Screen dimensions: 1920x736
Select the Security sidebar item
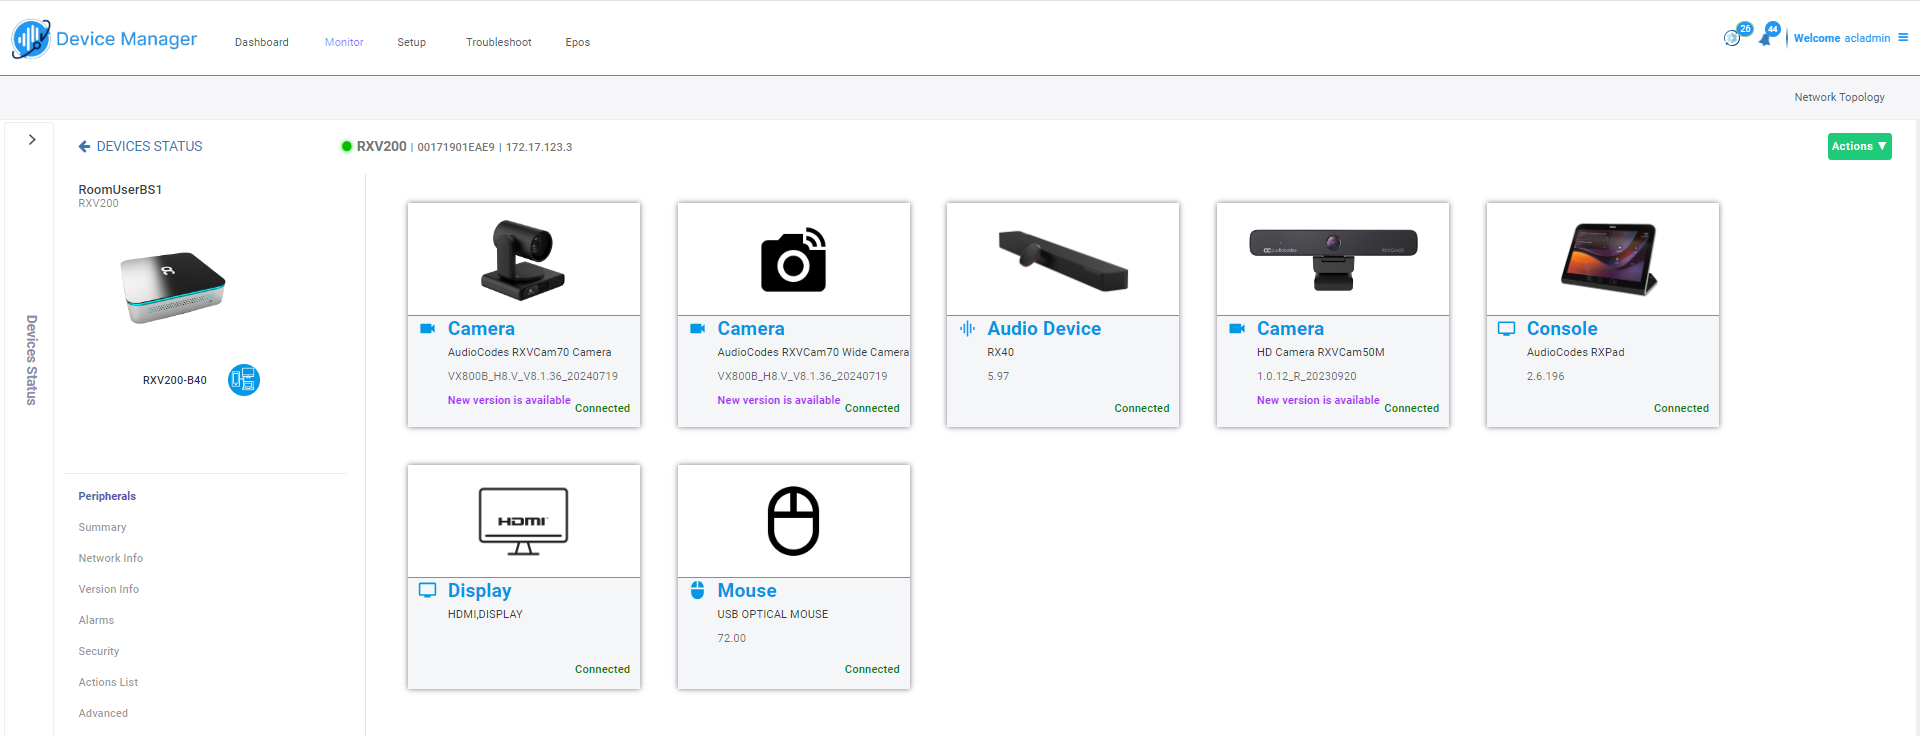(99, 651)
